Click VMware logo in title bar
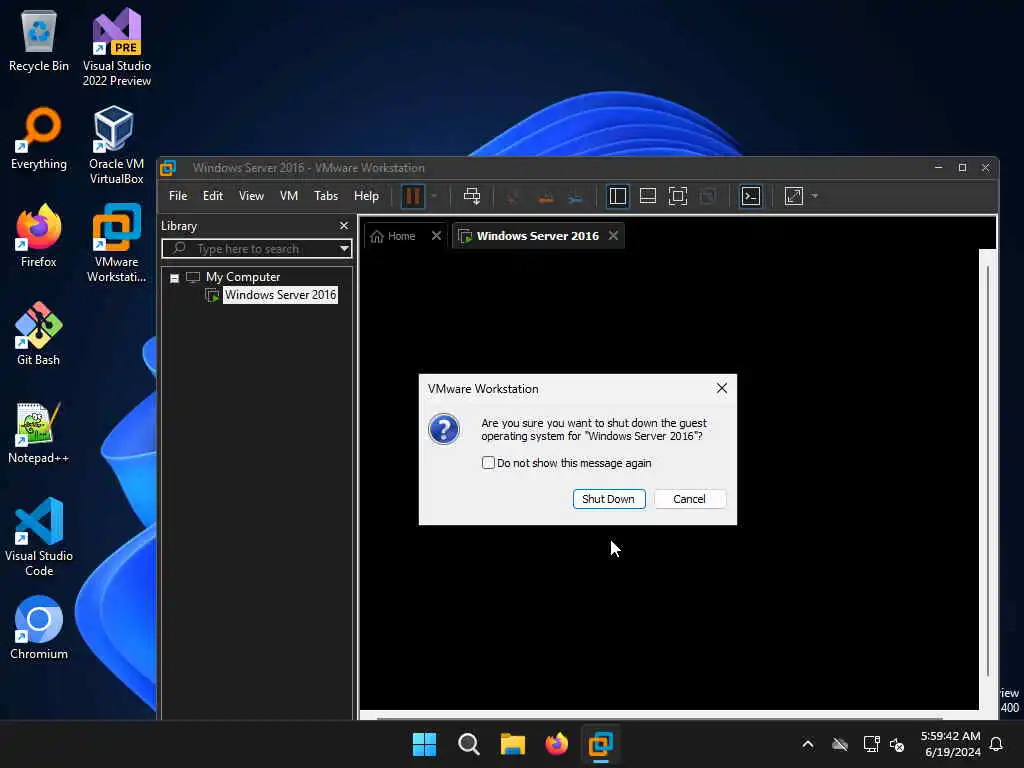 pos(168,168)
